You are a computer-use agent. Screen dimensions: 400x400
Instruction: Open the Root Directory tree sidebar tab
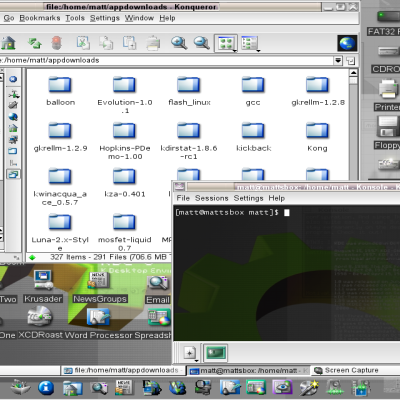(x=13, y=163)
